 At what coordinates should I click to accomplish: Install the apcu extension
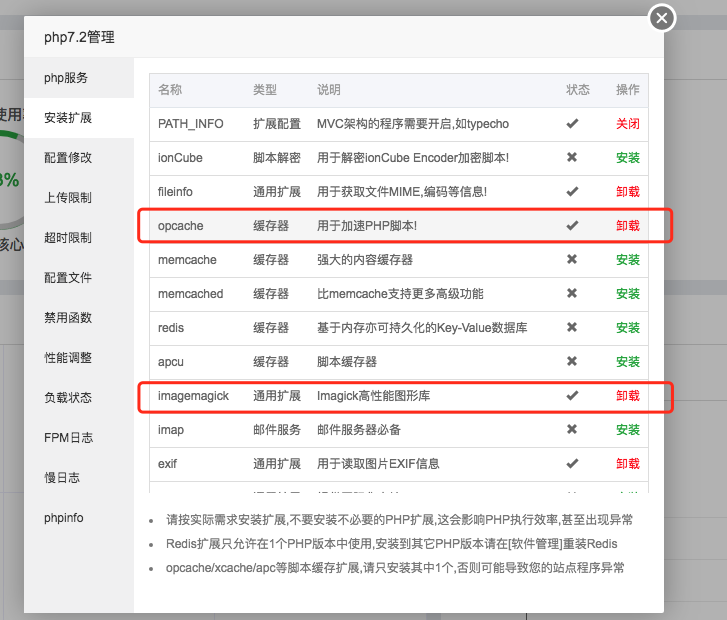[x=628, y=362]
